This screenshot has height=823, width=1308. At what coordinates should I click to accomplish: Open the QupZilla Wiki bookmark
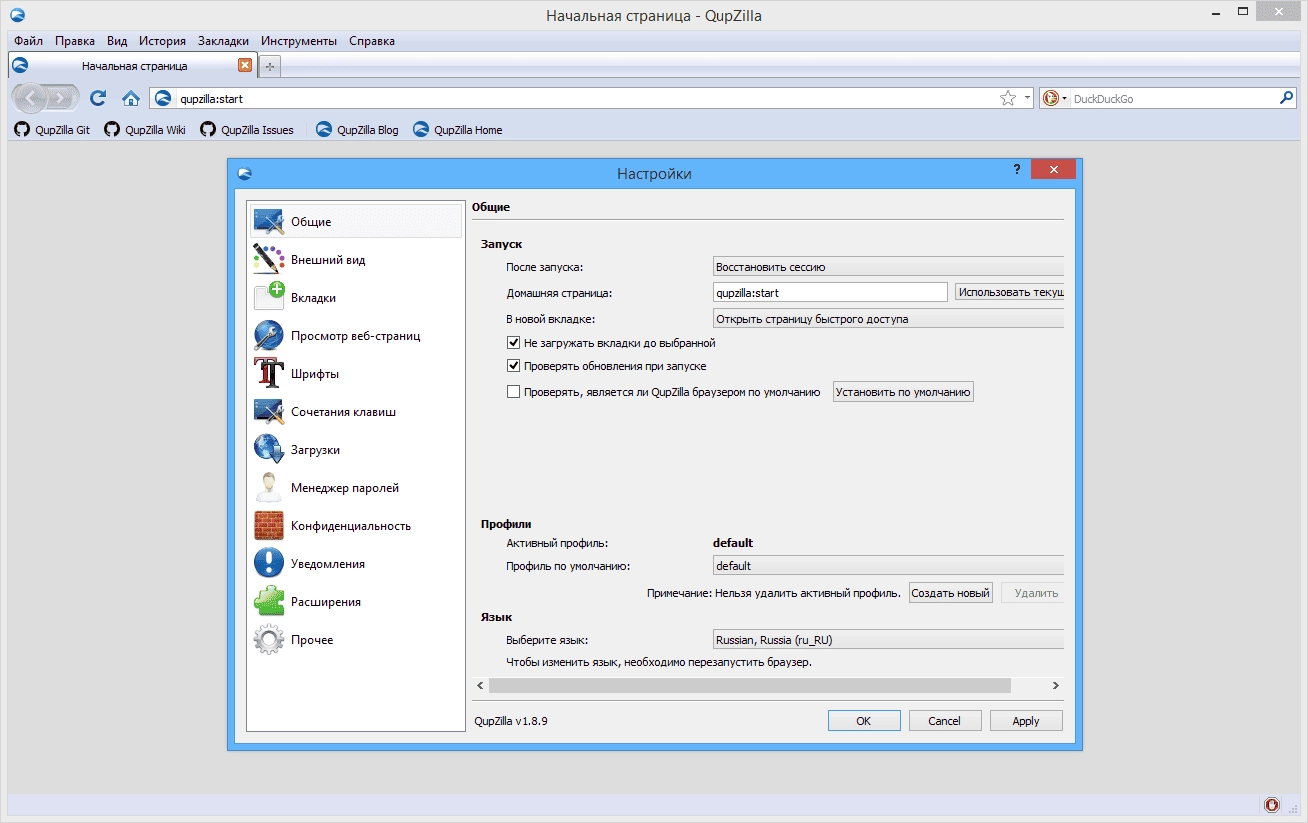click(145, 129)
